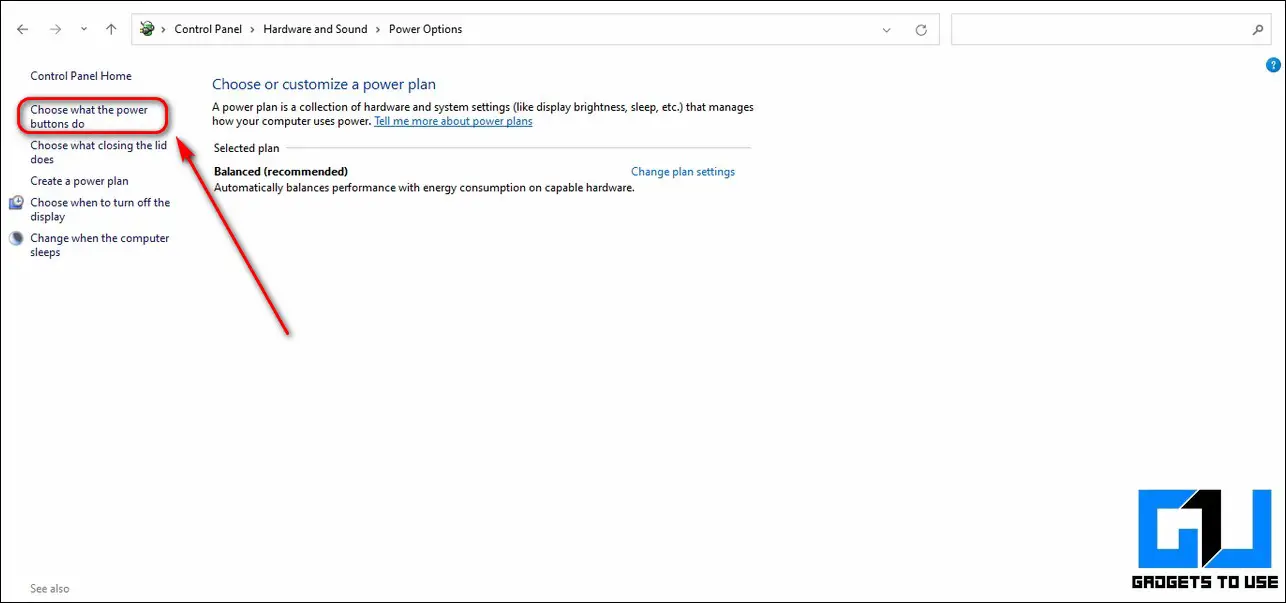Viewport: 1286px width, 603px height.
Task: Refresh the Power Options page
Action: point(921,30)
